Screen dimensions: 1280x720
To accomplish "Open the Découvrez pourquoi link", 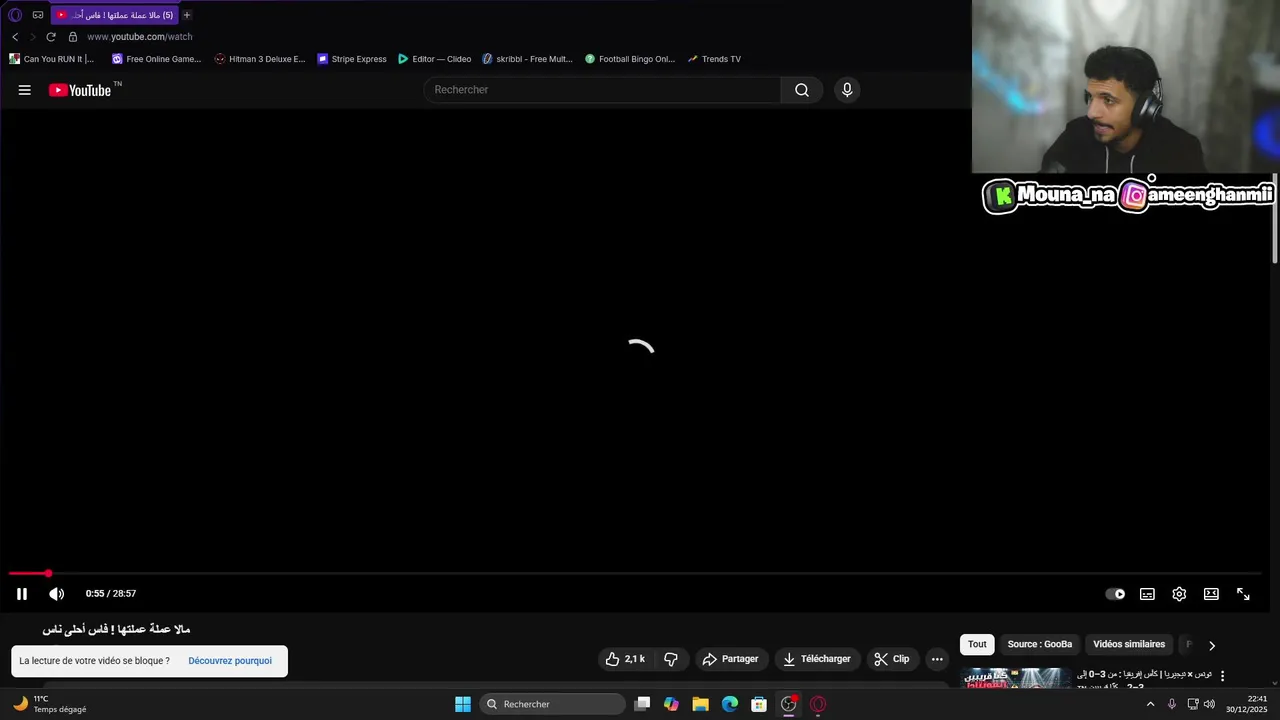I will (x=230, y=661).
